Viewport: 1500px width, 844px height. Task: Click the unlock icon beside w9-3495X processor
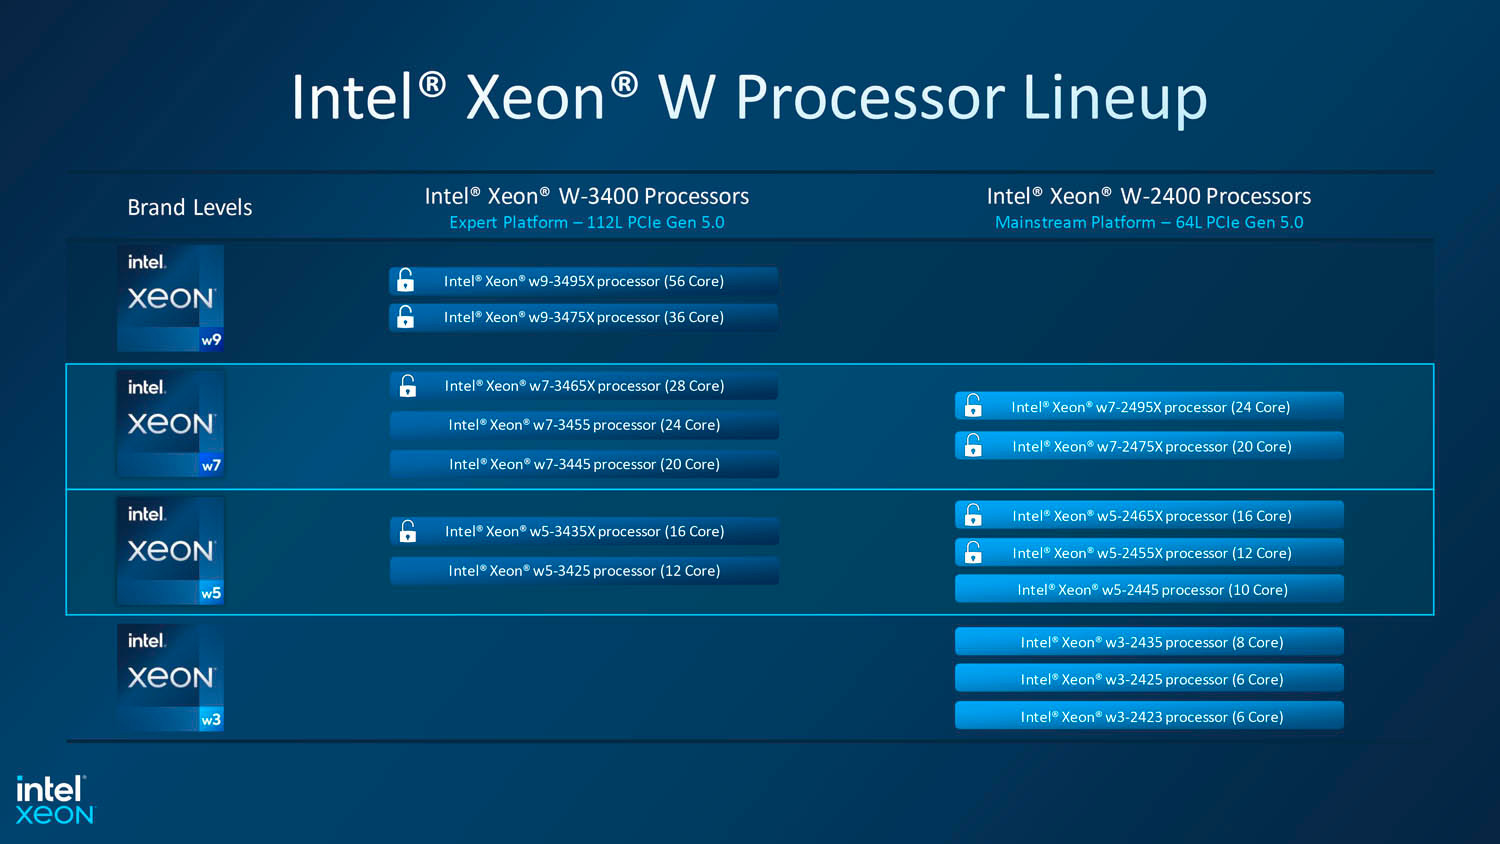click(405, 280)
